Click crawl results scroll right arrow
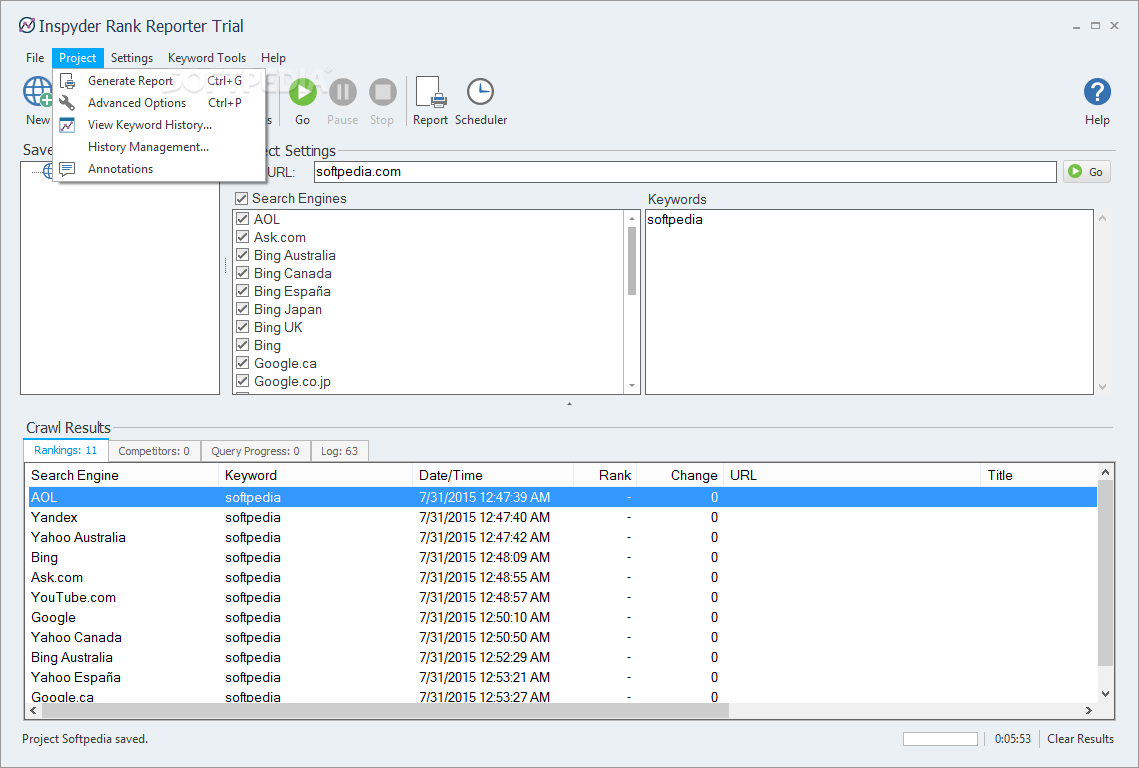Viewport: 1139px width, 768px height. click(1089, 711)
